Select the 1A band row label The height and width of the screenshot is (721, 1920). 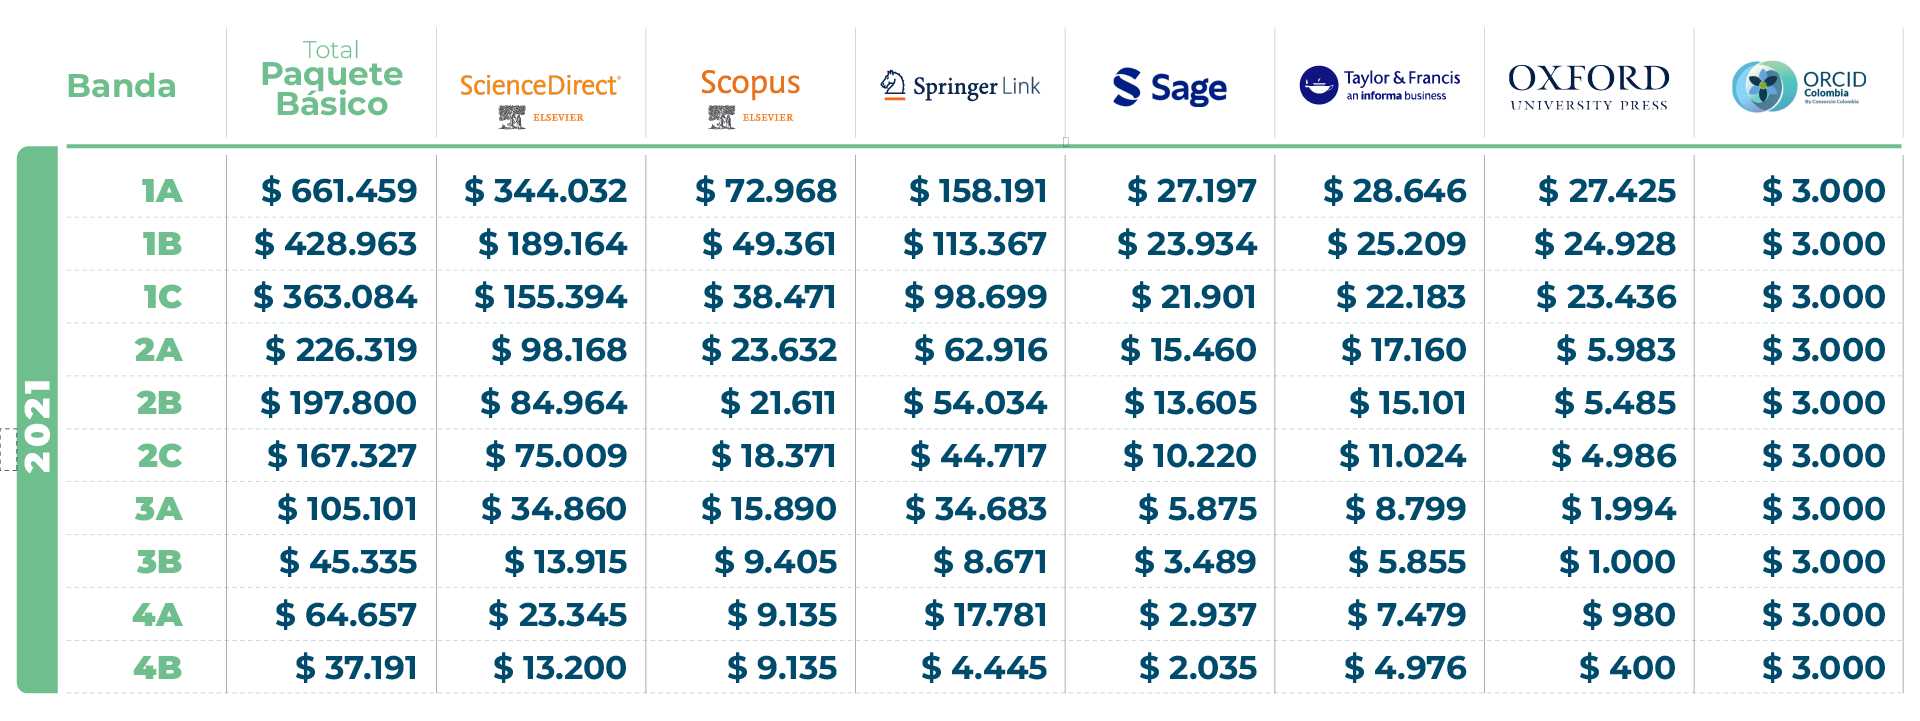click(x=161, y=191)
